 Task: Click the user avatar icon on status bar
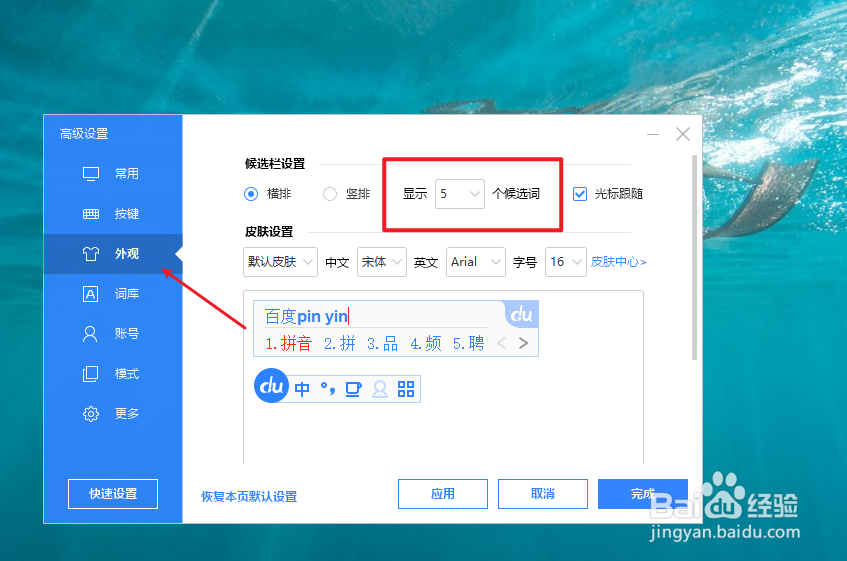(x=380, y=389)
